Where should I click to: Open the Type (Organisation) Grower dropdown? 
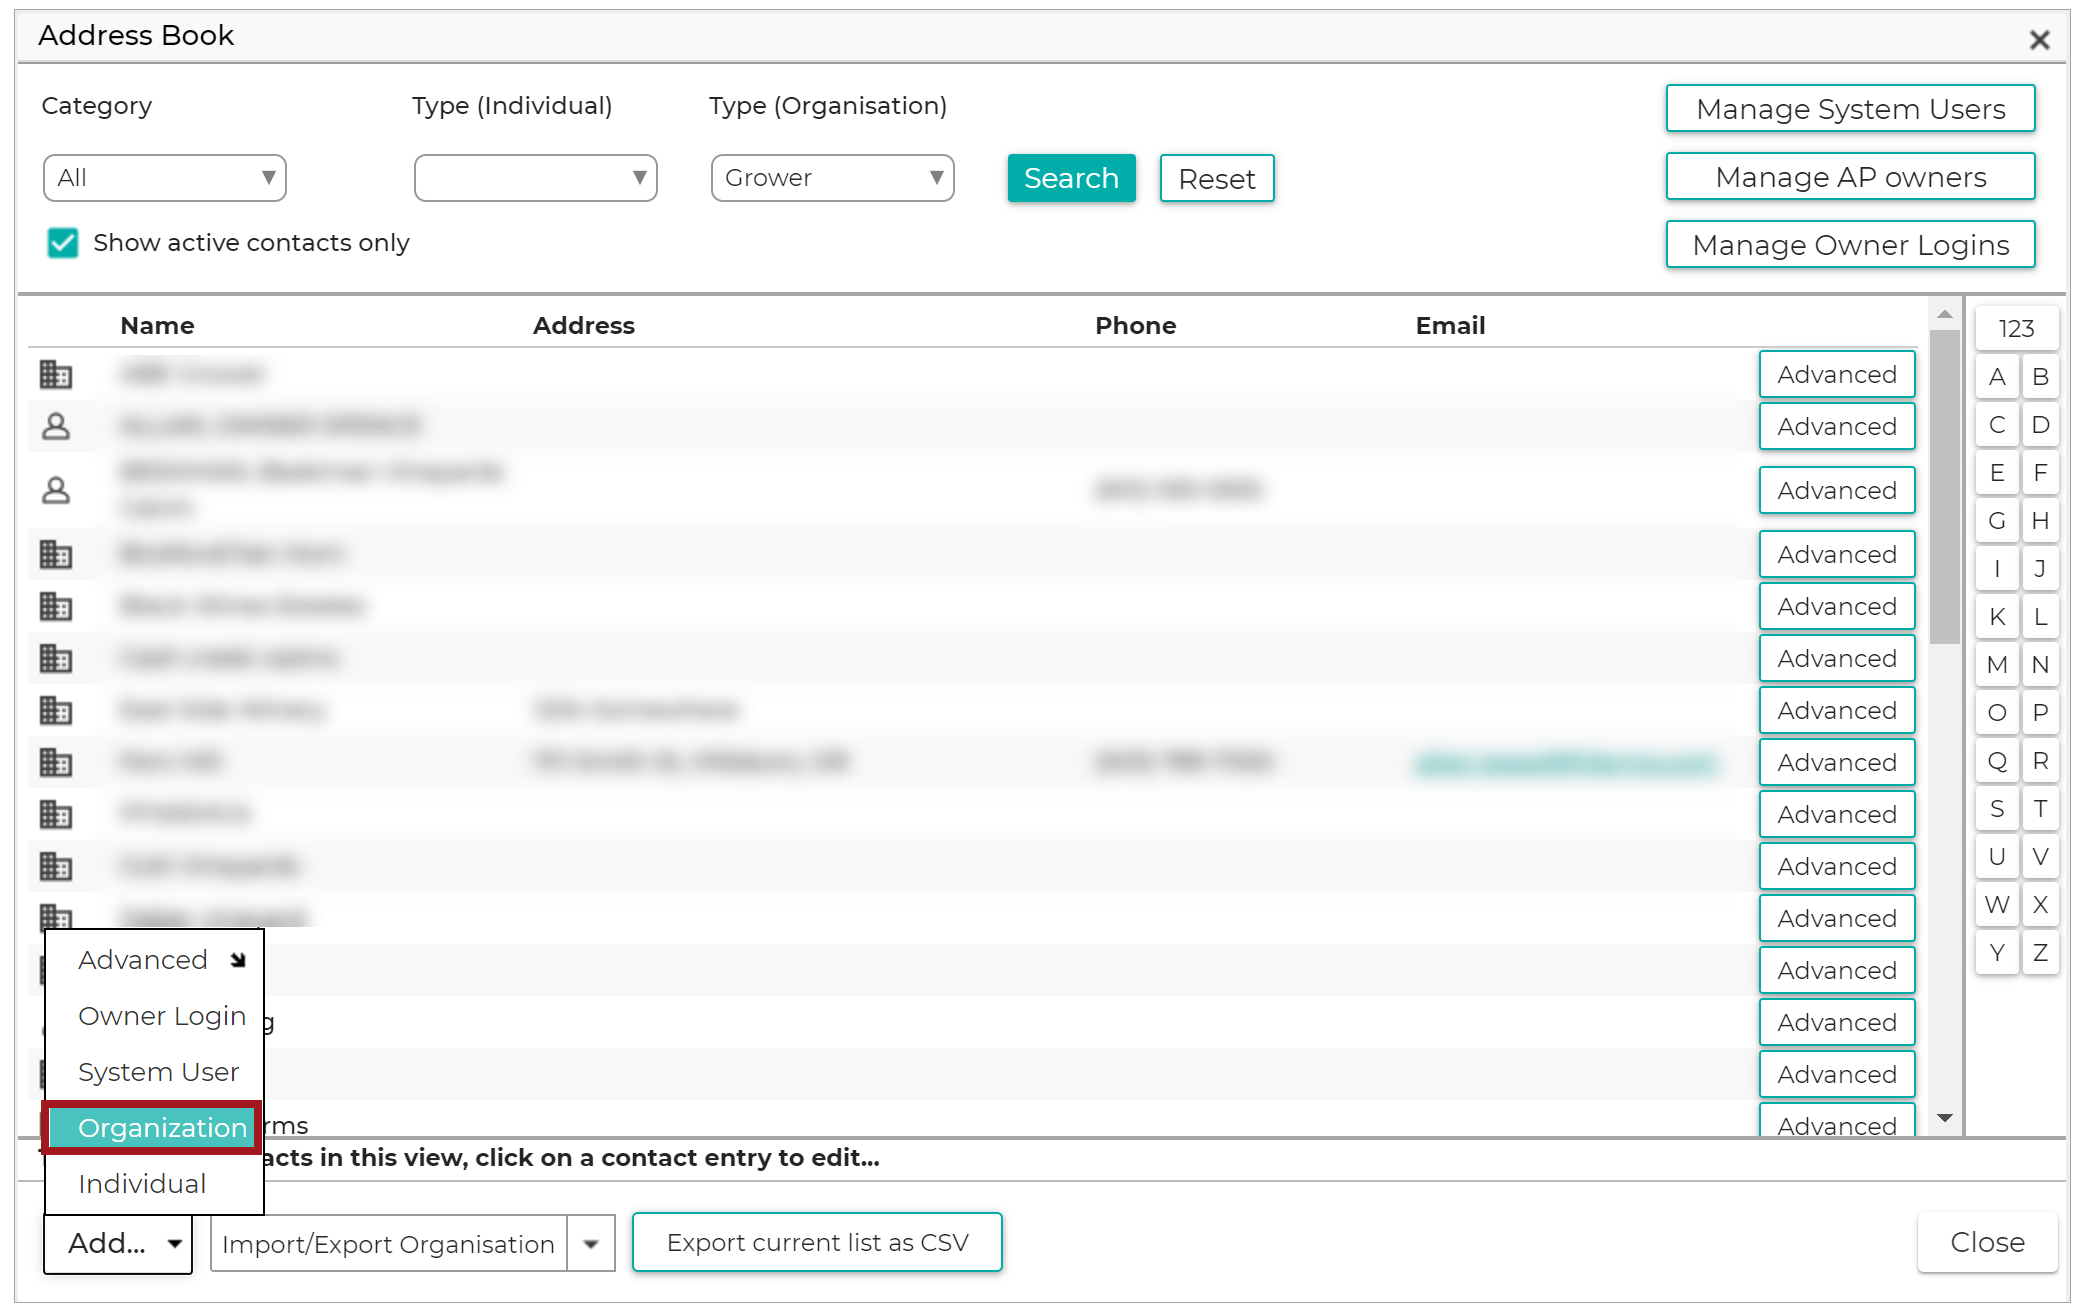(x=832, y=178)
